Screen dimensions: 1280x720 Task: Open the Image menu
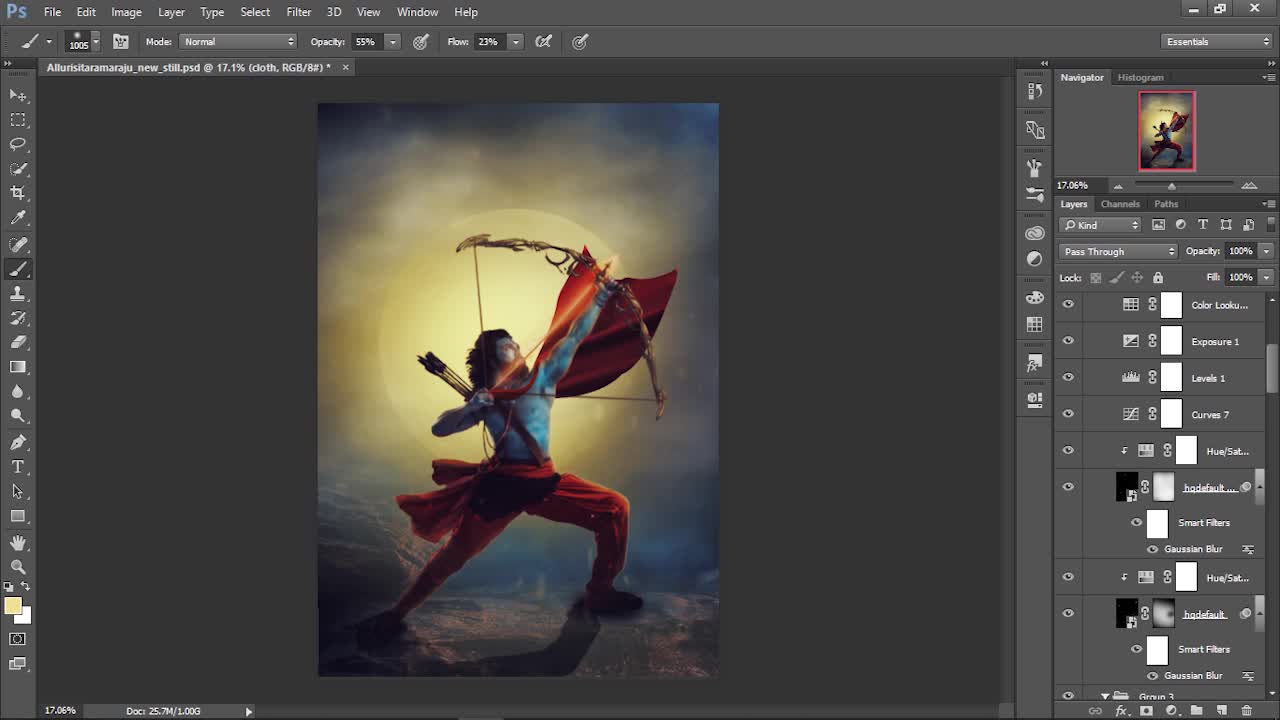click(126, 12)
